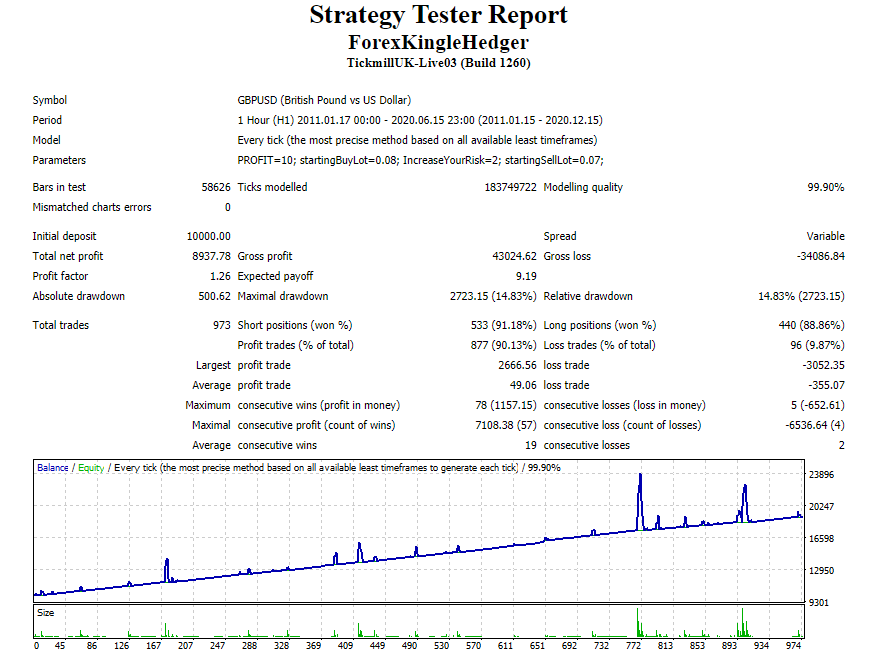Click the Bars in test value 58626
The height and width of the screenshot is (656, 872).
[216, 187]
